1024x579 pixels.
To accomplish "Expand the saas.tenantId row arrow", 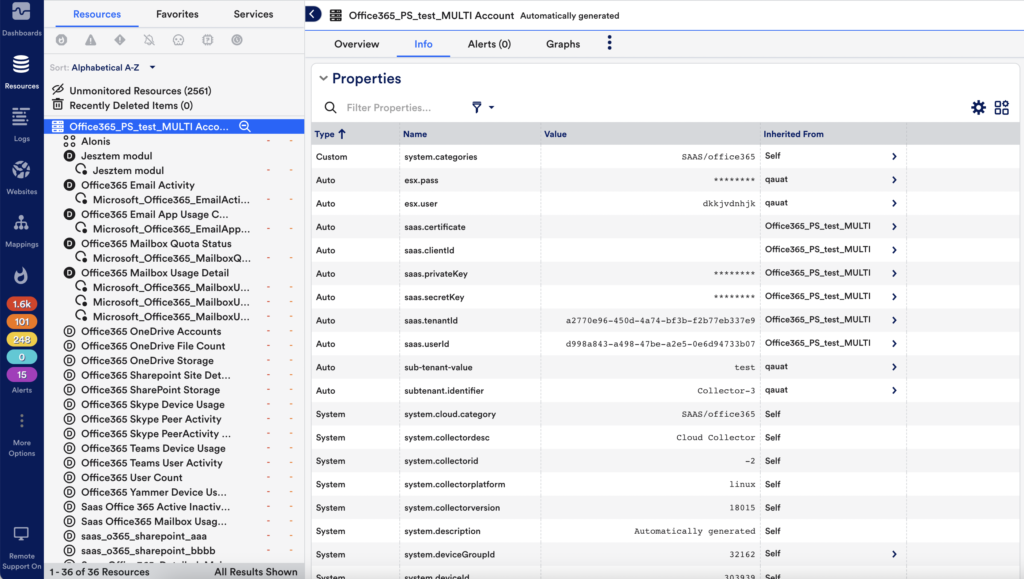I will (x=895, y=321).
